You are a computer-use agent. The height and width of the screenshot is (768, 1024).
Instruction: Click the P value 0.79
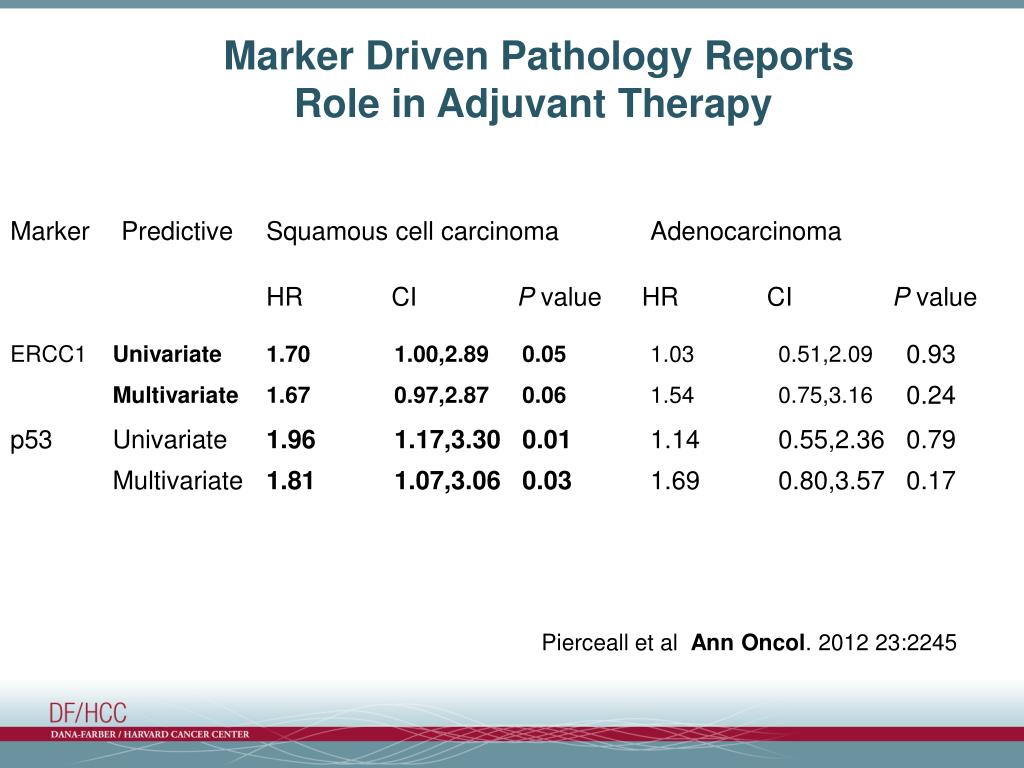click(931, 440)
